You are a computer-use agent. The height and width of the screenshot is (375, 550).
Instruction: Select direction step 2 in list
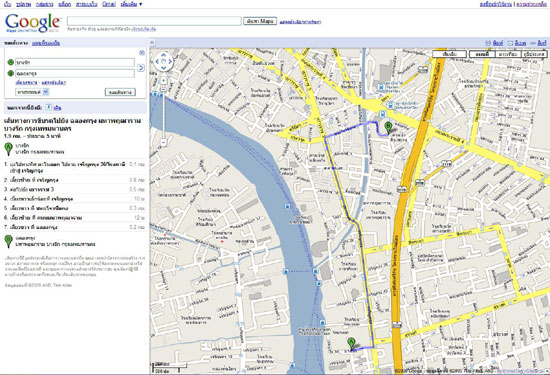(x=75, y=180)
